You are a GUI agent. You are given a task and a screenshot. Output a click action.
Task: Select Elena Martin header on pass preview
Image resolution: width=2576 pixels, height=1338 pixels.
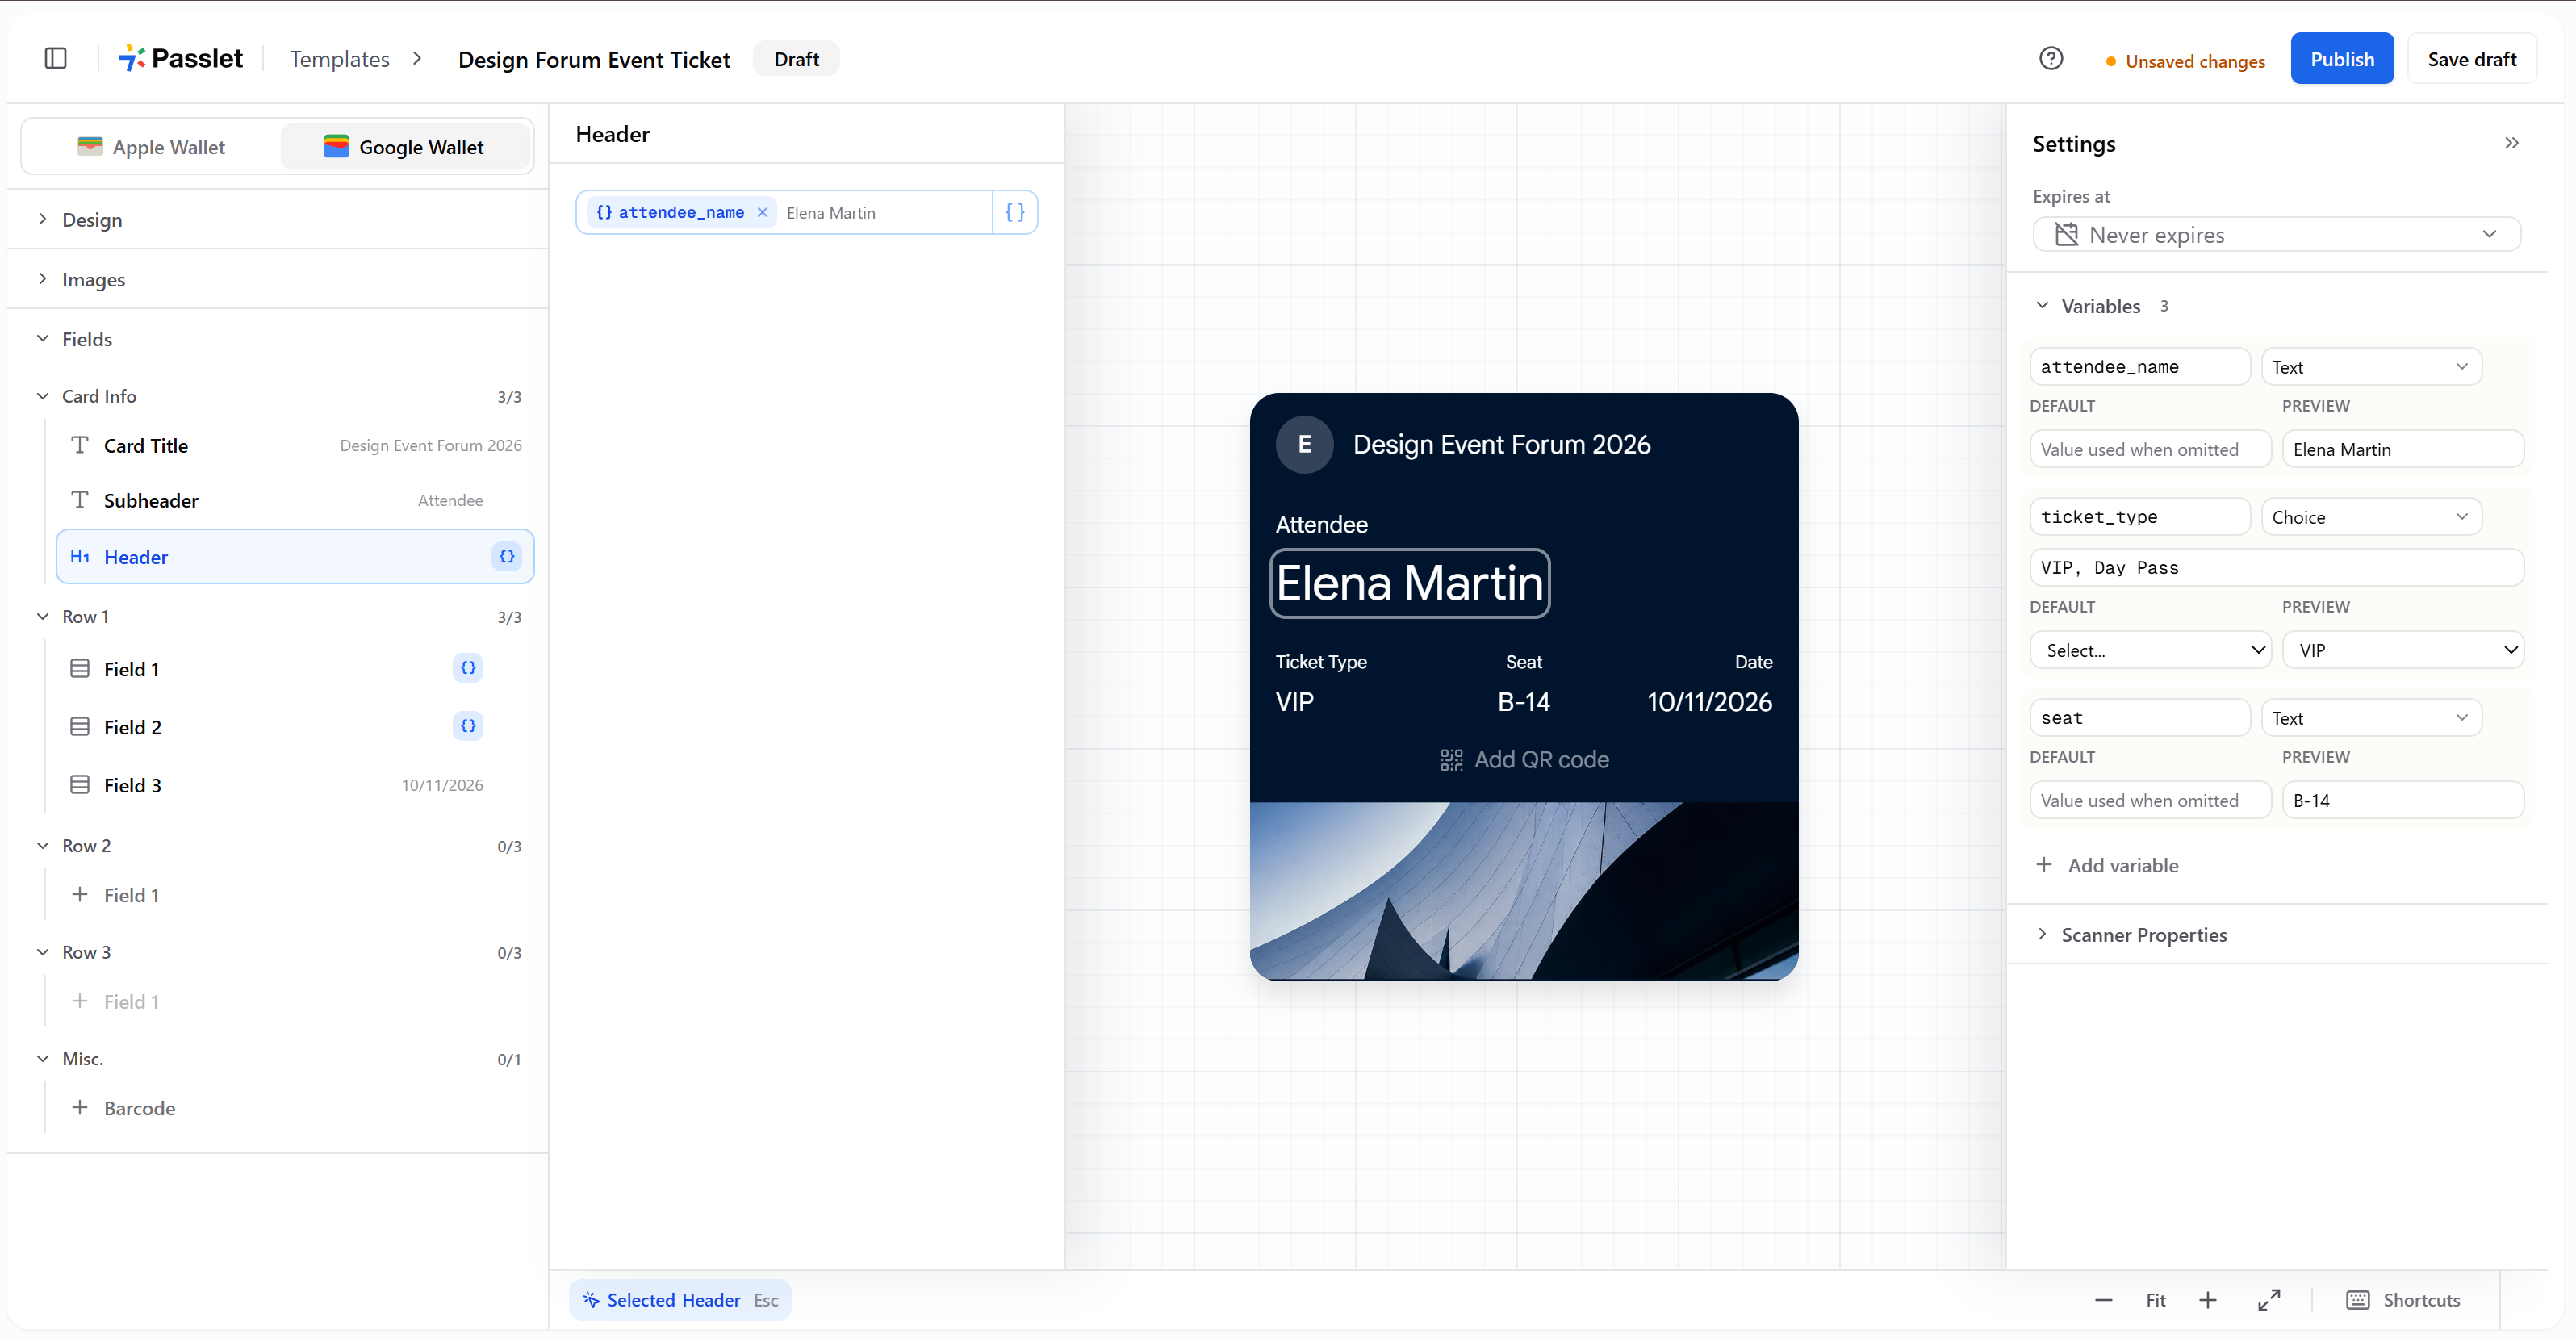click(x=1410, y=583)
